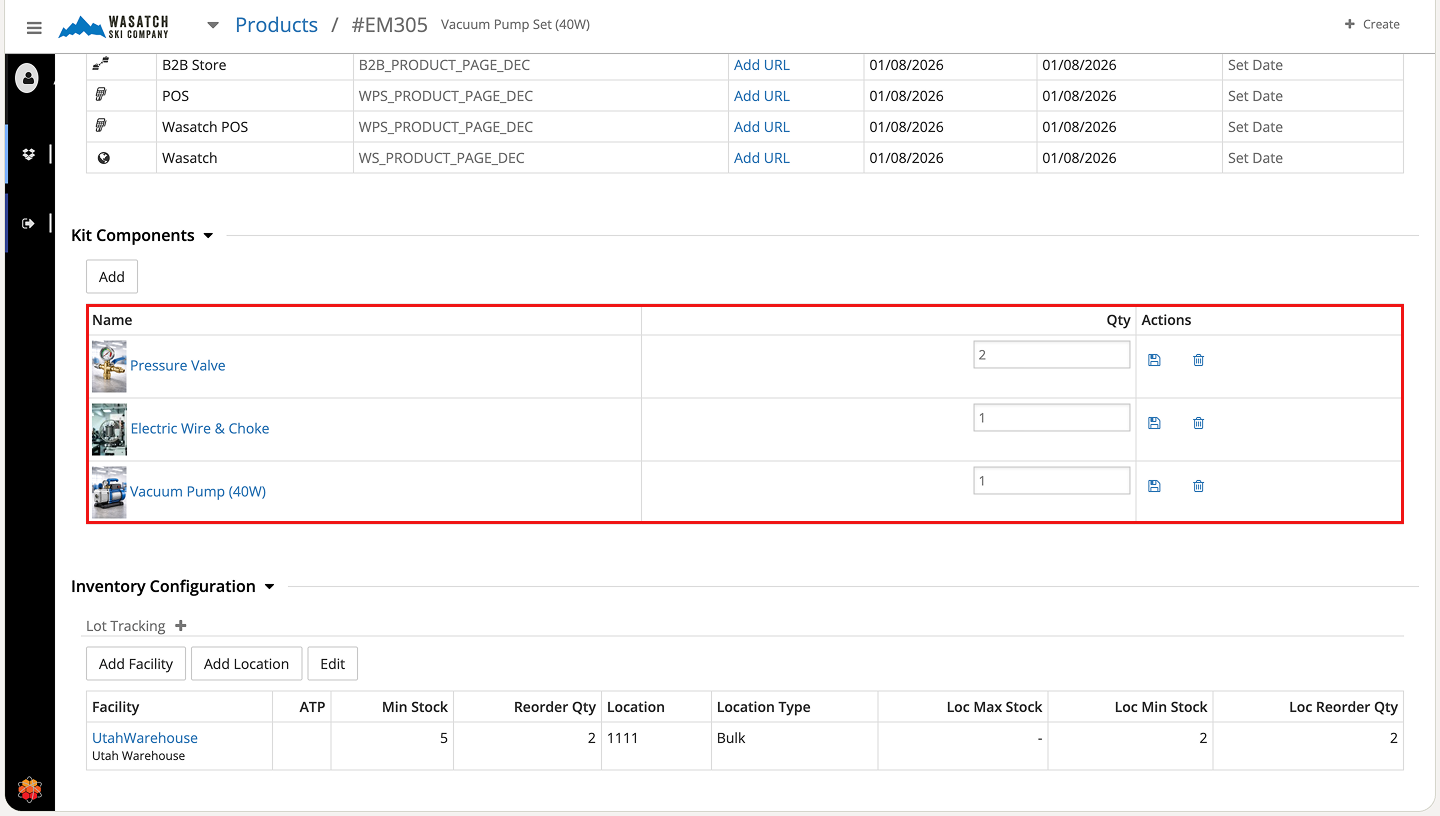Collapse the Kit Components section

pyautogui.click(x=208, y=236)
